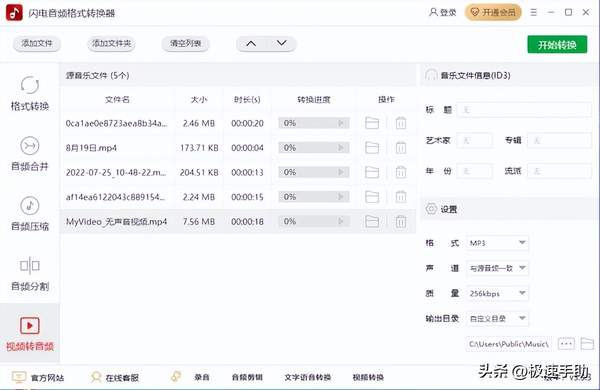
Task: Click the 时长(s) duration column header
Action: [247, 100]
